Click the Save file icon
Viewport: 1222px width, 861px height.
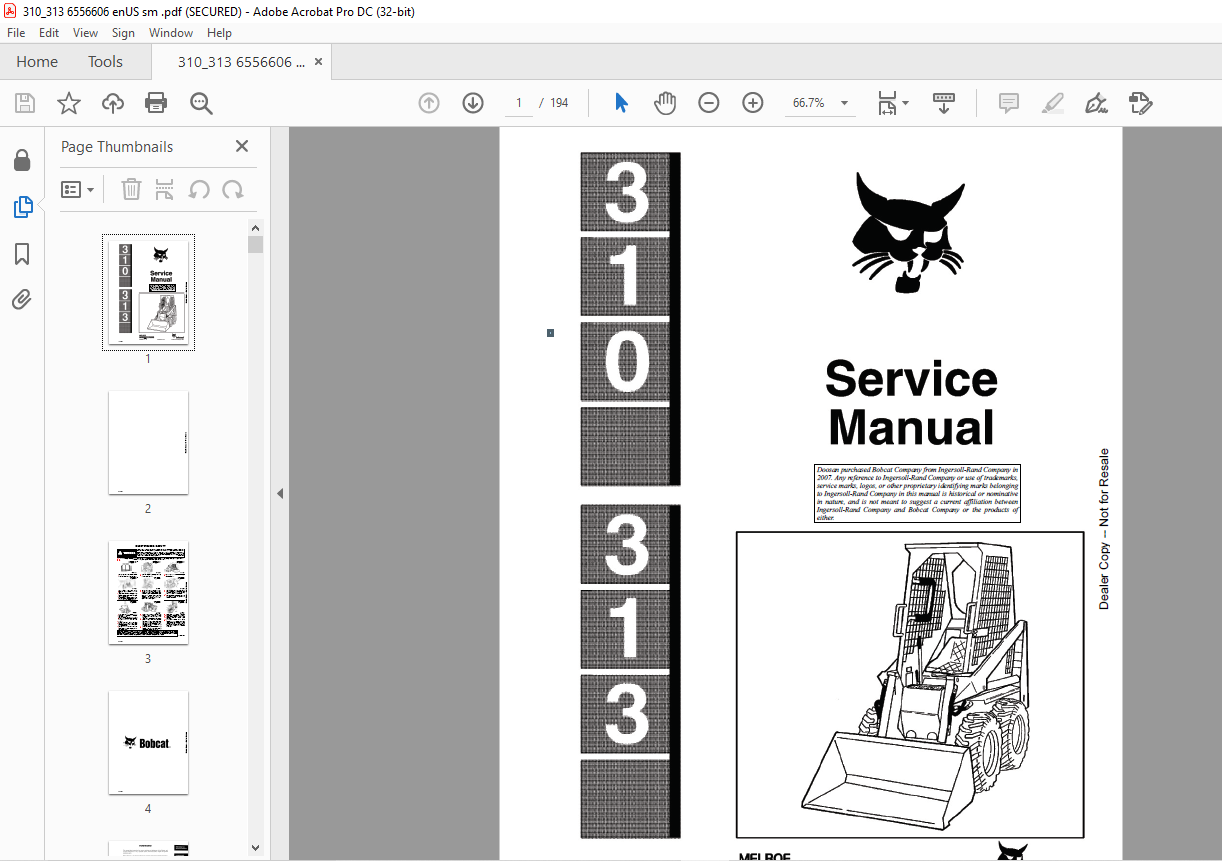pyautogui.click(x=25, y=103)
